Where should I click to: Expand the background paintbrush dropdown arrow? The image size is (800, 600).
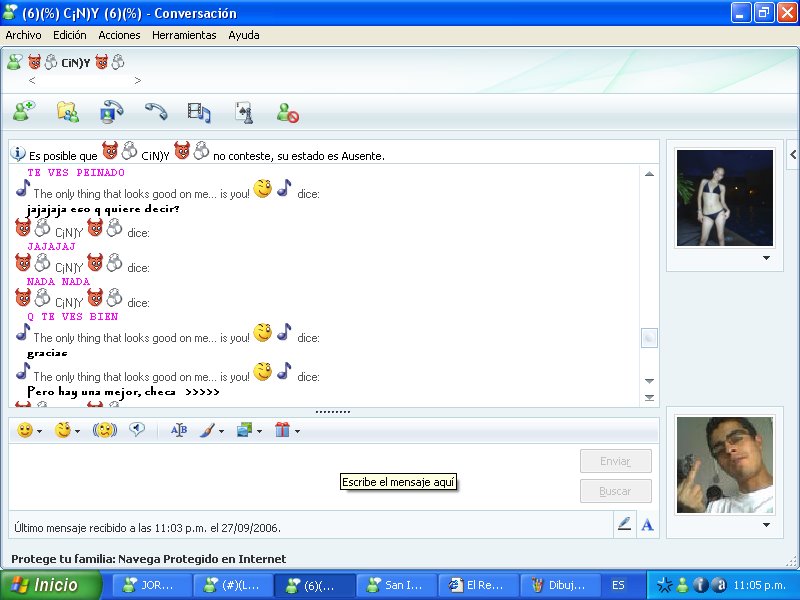221,432
